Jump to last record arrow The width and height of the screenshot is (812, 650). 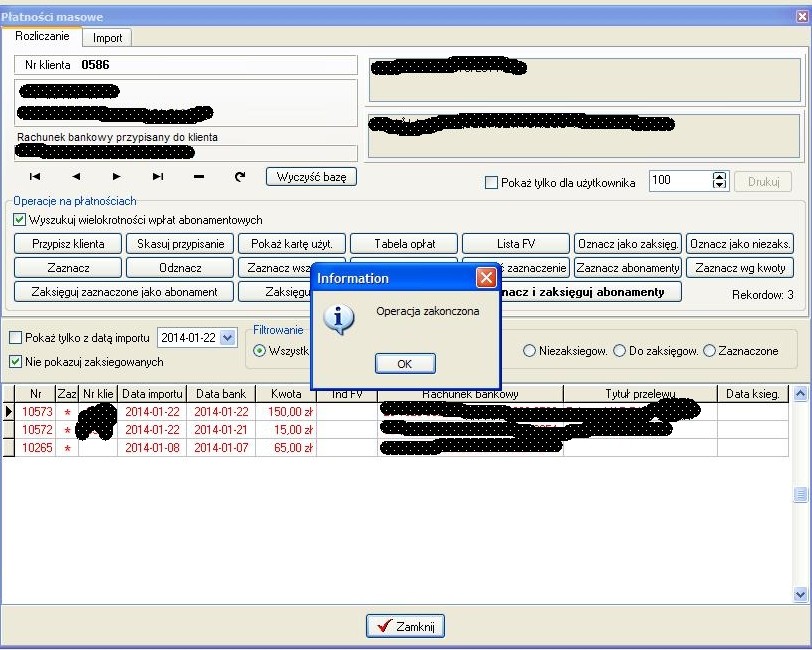pos(158,177)
